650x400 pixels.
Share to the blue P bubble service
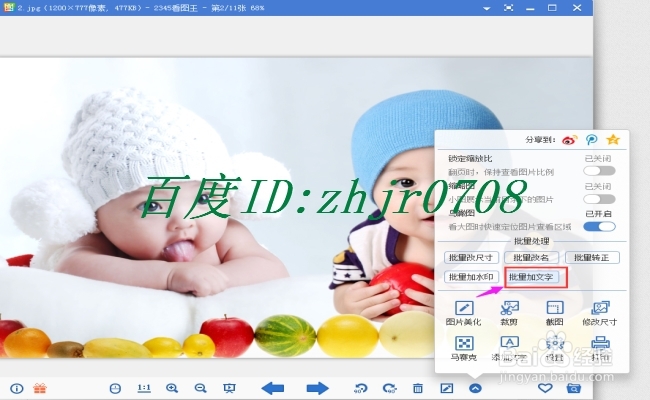pyautogui.click(x=592, y=140)
